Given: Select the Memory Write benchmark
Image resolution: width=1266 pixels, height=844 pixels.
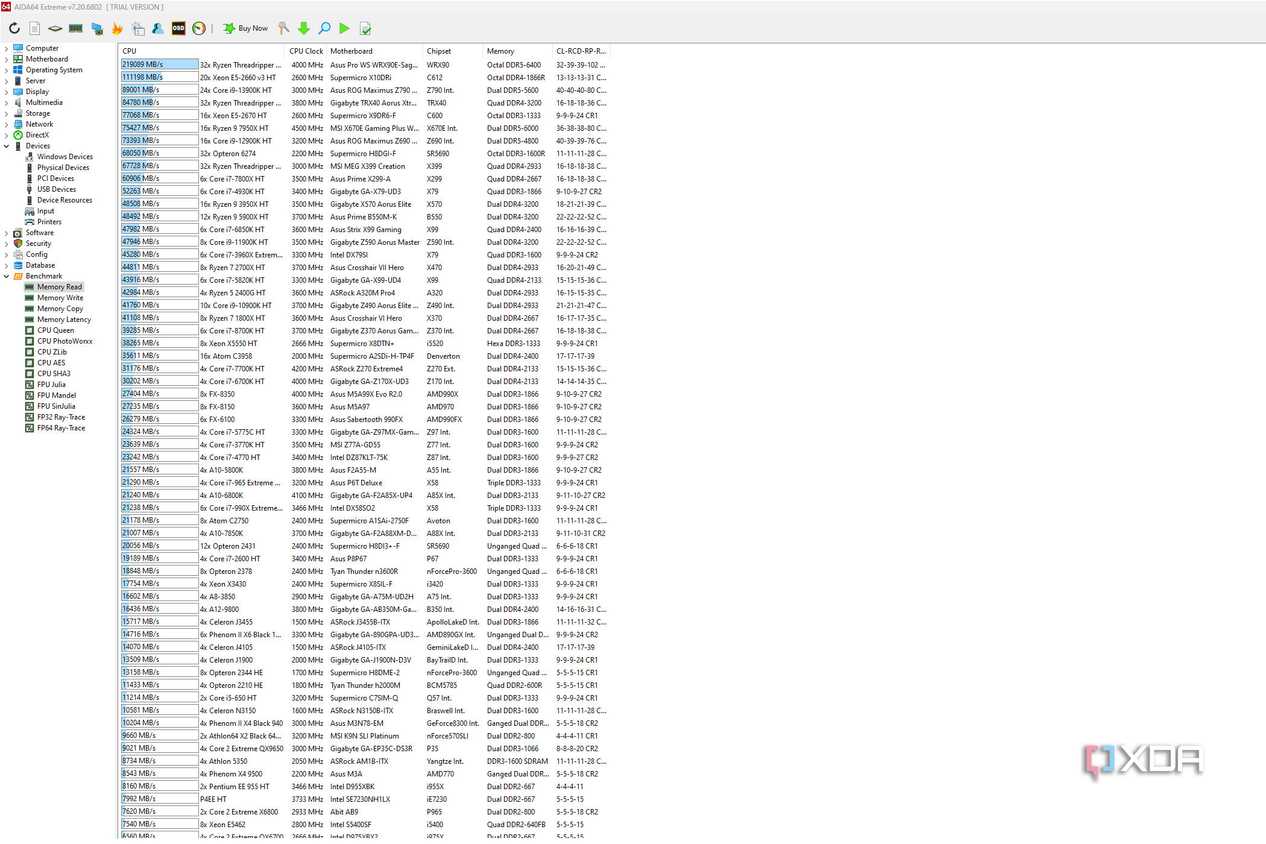Looking at the screenshot, I should pos(60,298).
